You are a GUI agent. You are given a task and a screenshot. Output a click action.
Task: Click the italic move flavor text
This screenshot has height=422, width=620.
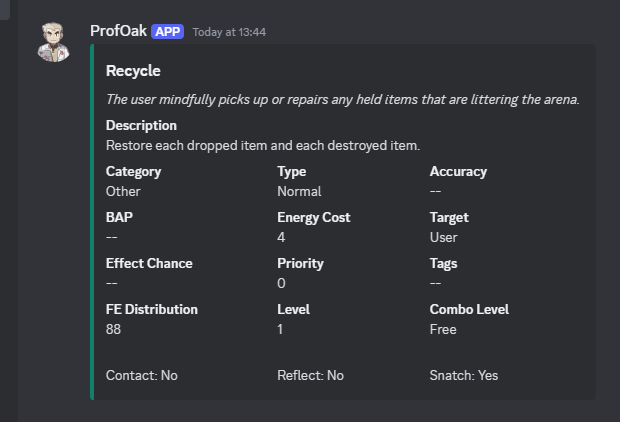(x=342, y=99)
